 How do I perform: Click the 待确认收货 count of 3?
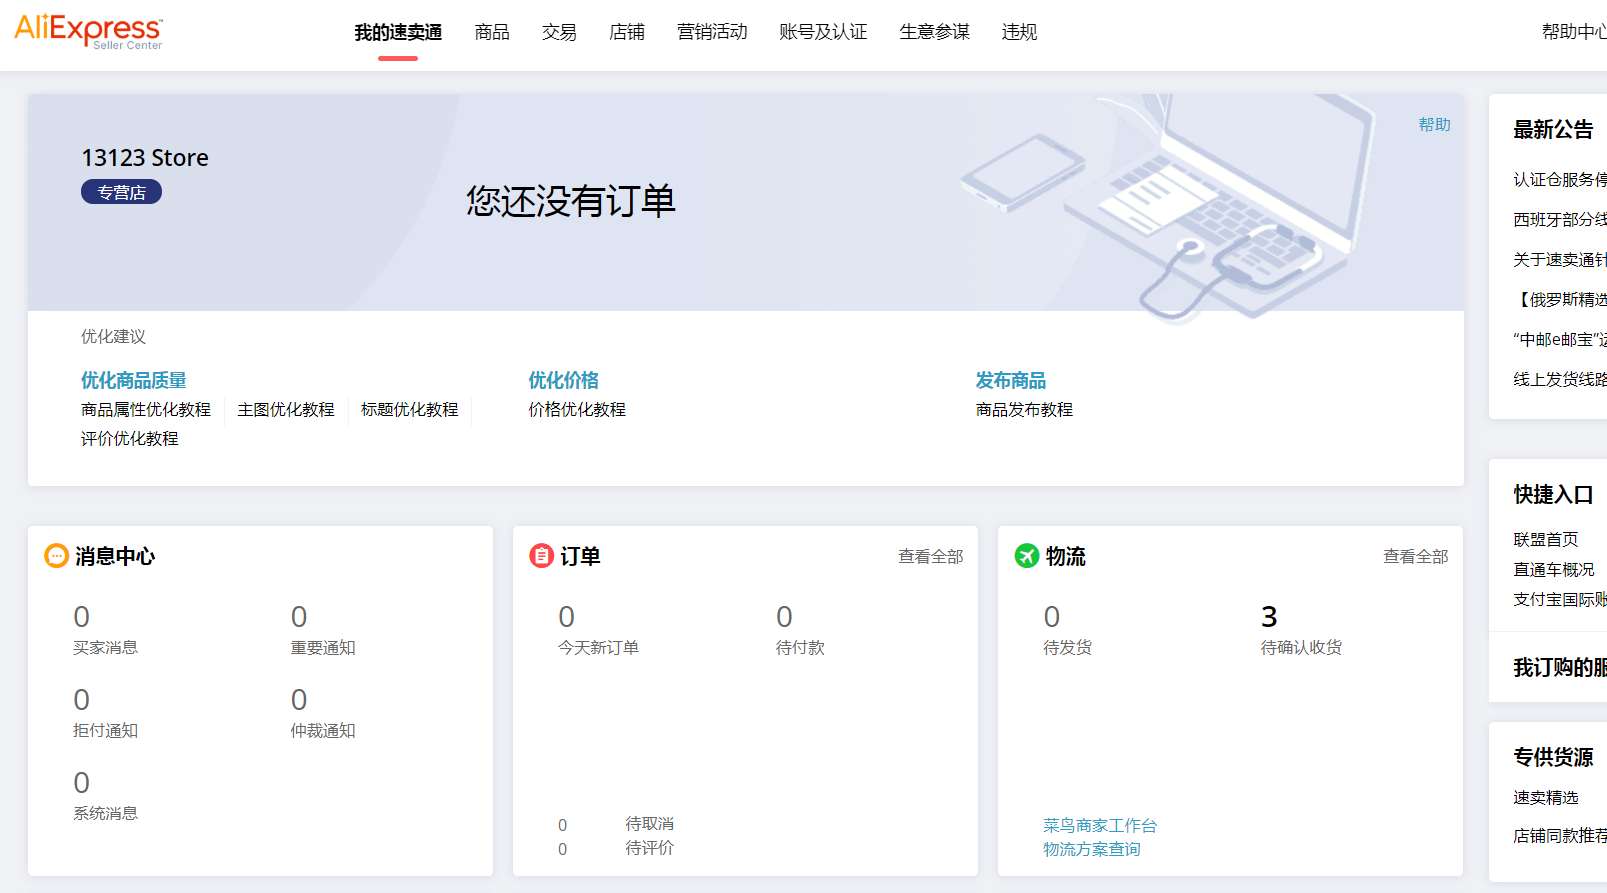coord(1269,616)
